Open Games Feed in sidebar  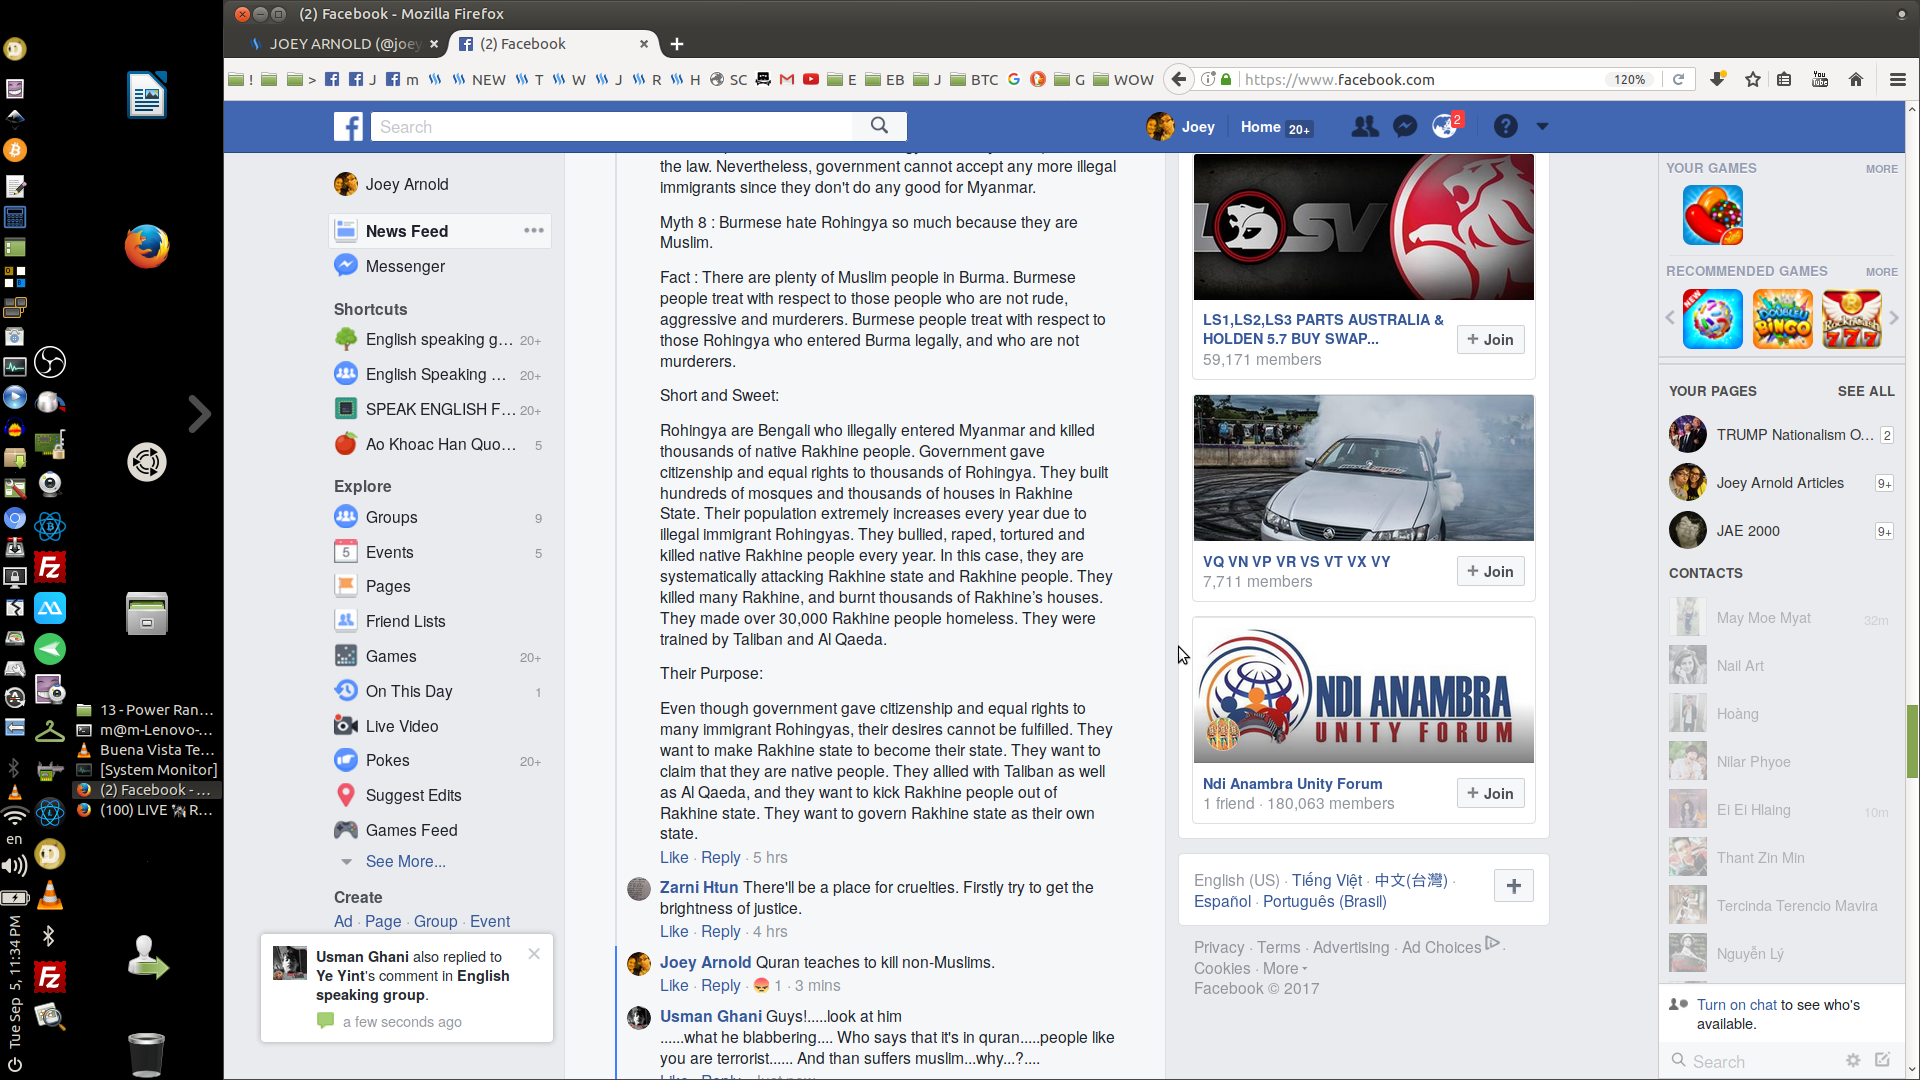[x=411, y=830]
